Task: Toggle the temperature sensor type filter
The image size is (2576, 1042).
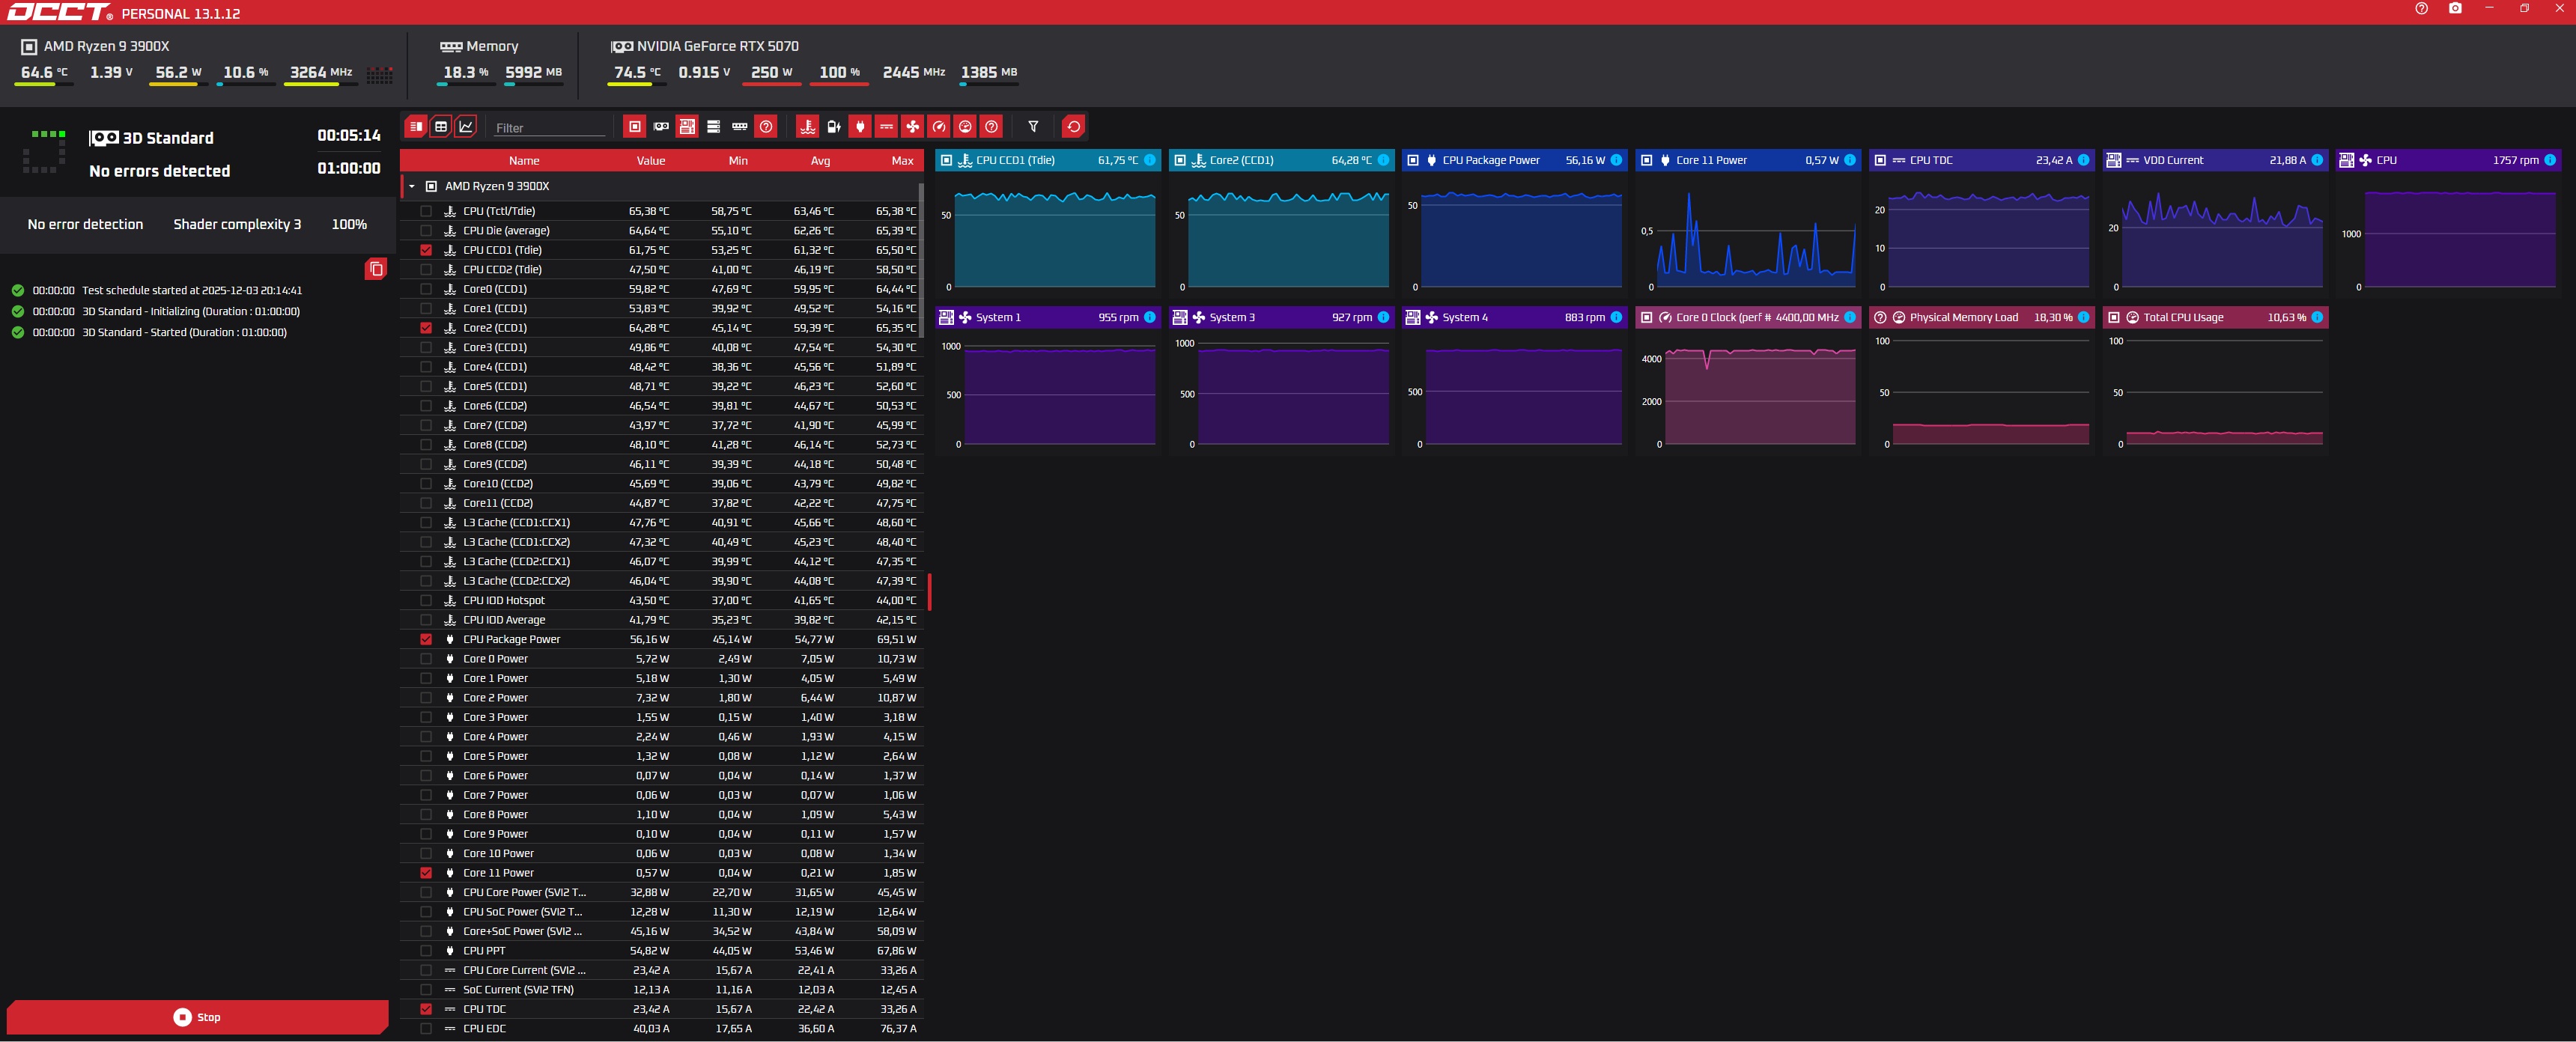Action: pos(807,127)
